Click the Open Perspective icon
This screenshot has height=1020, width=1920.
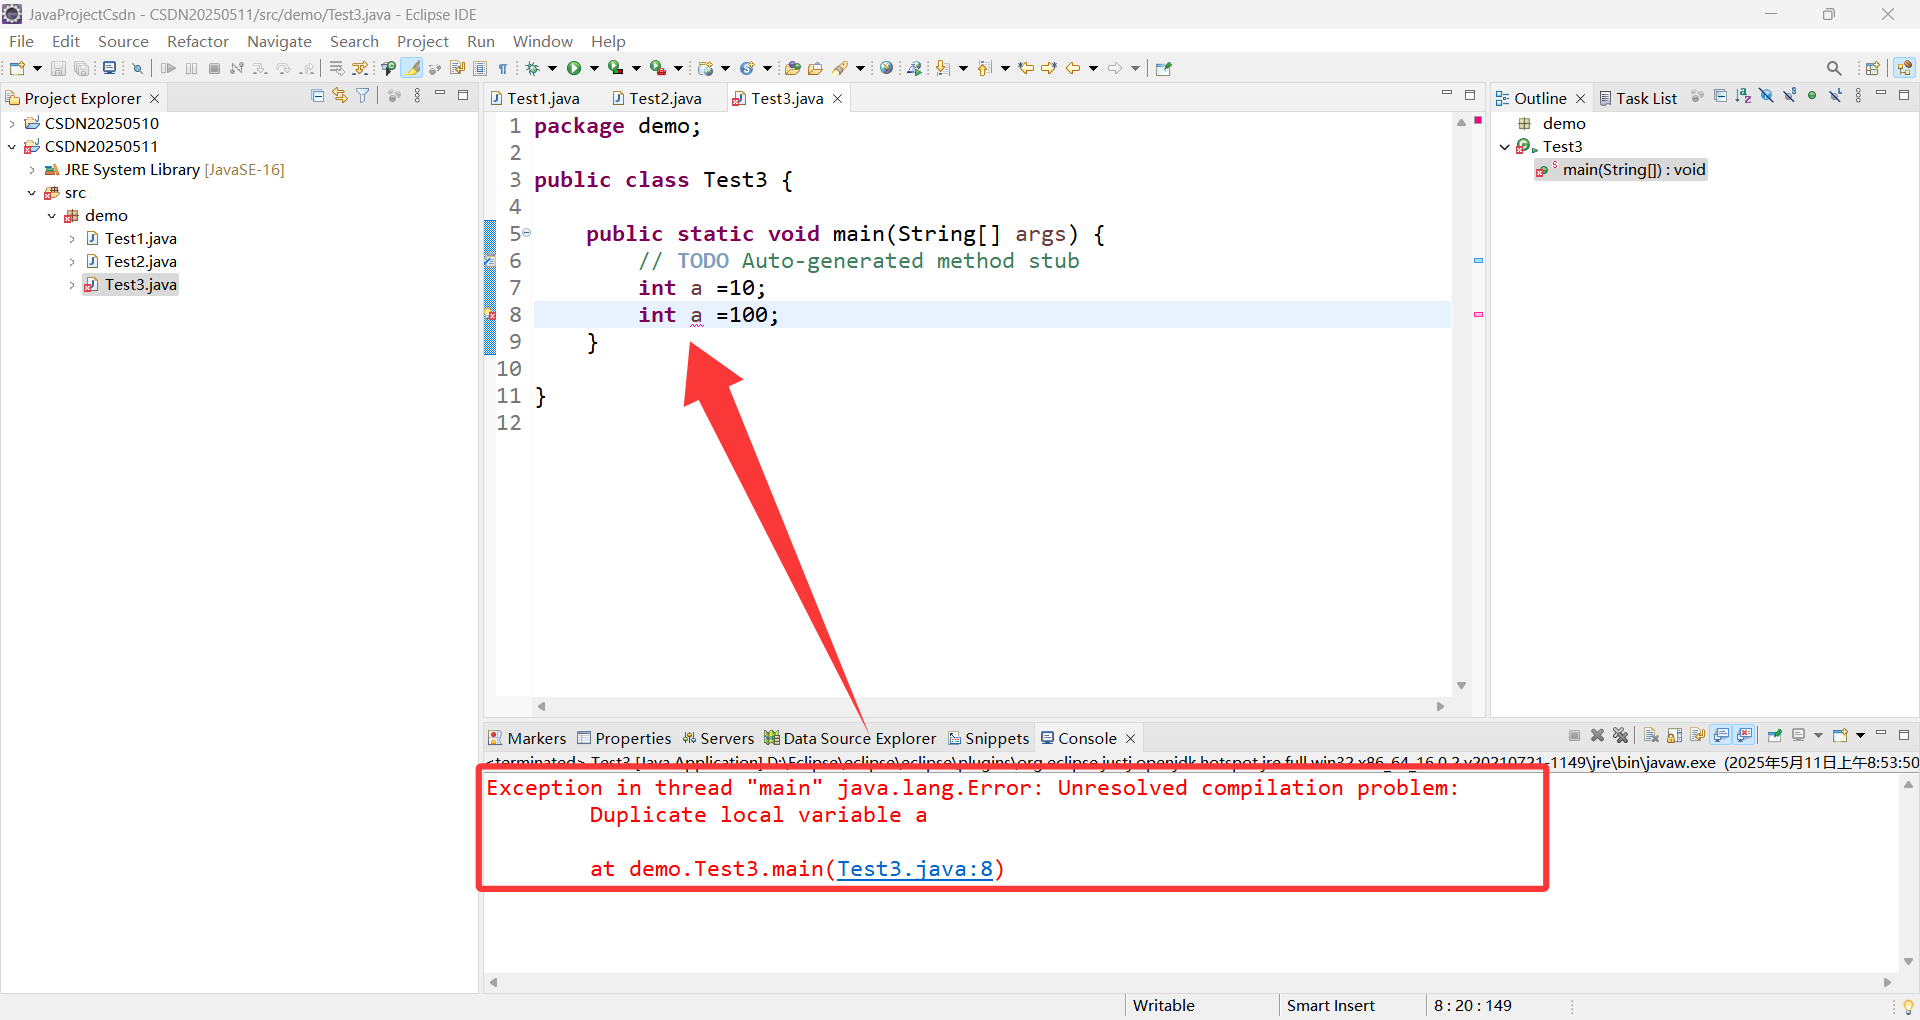coord(1873,68)
